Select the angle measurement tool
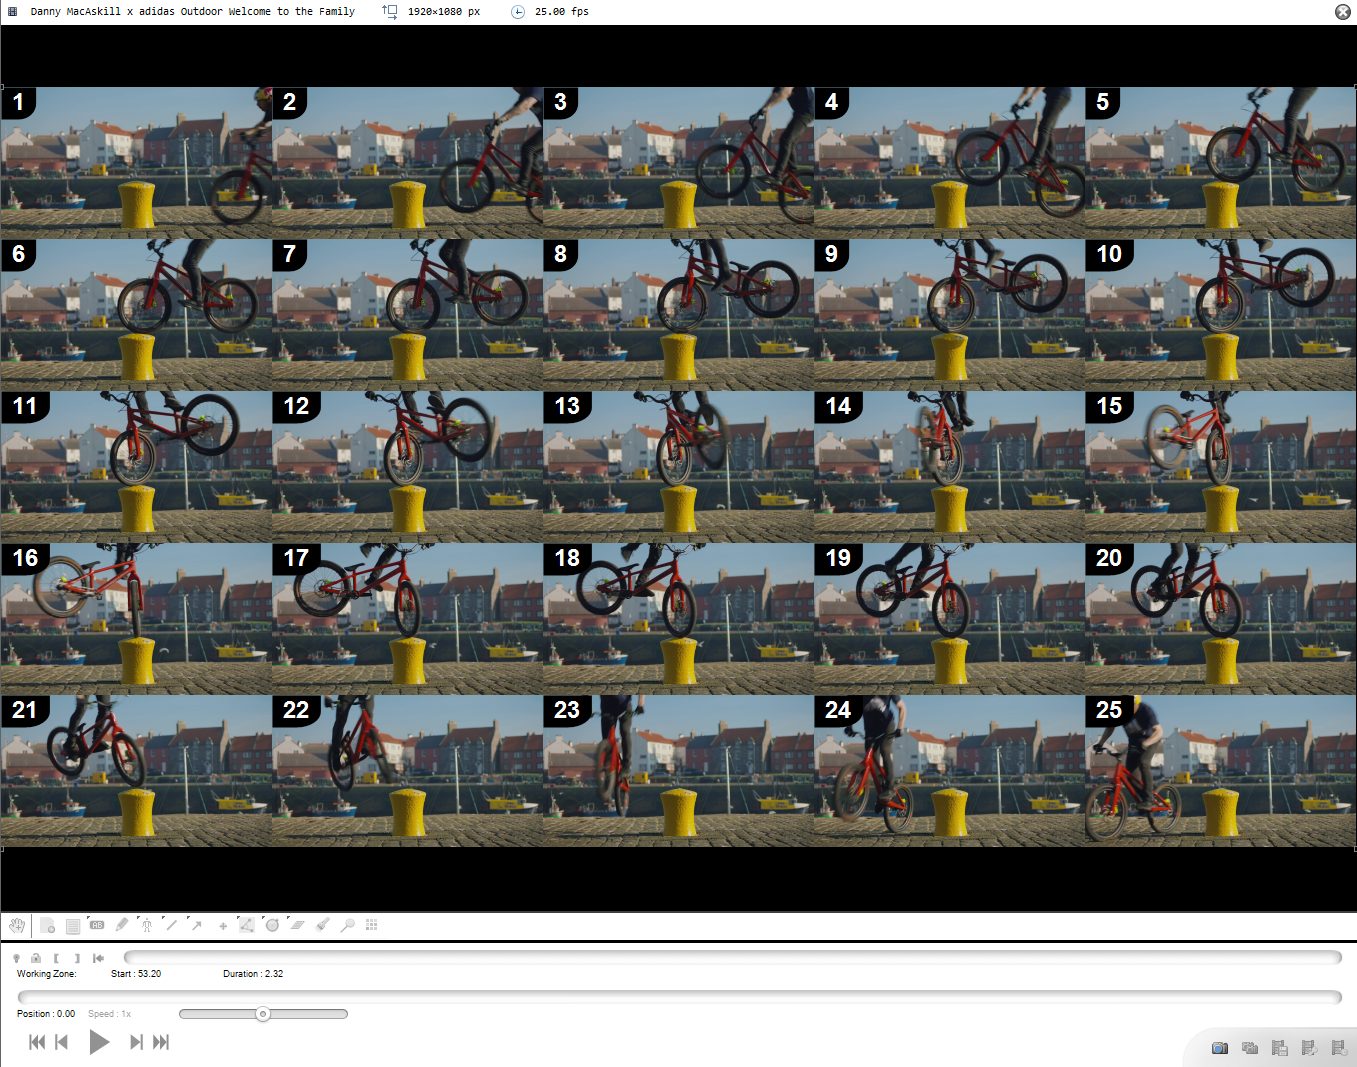 tap(247, 925)
